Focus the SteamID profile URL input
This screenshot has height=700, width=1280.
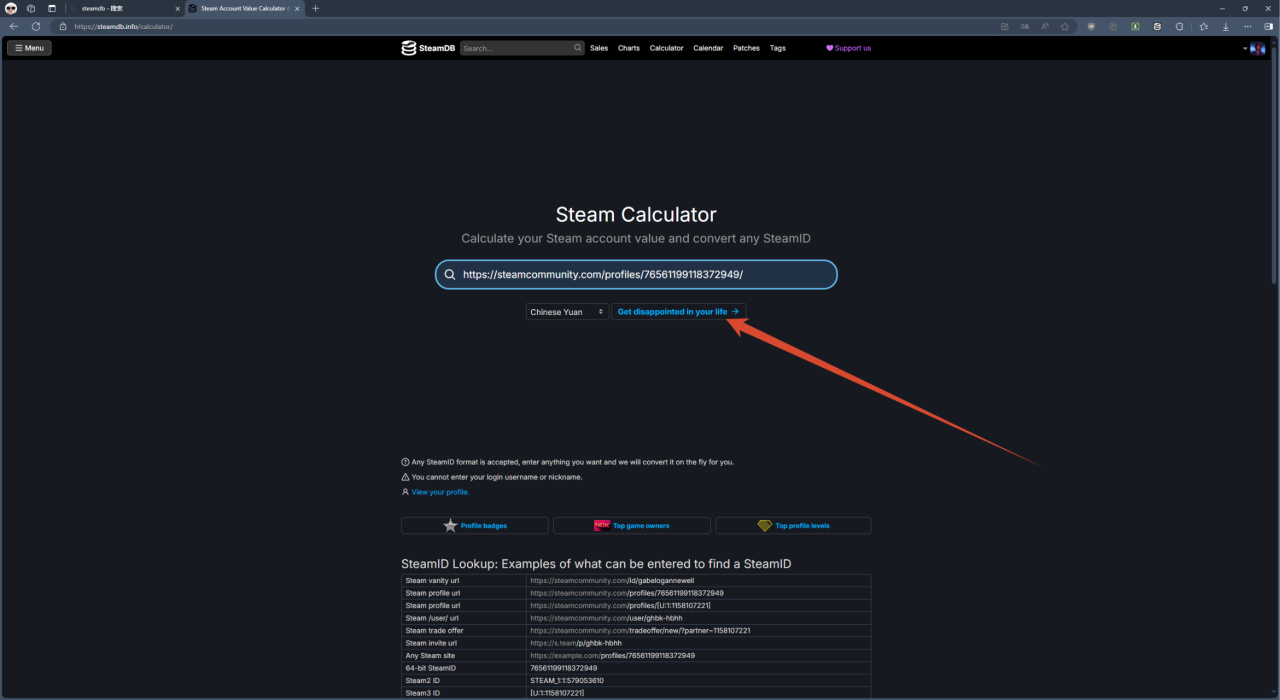click(636, 274)
